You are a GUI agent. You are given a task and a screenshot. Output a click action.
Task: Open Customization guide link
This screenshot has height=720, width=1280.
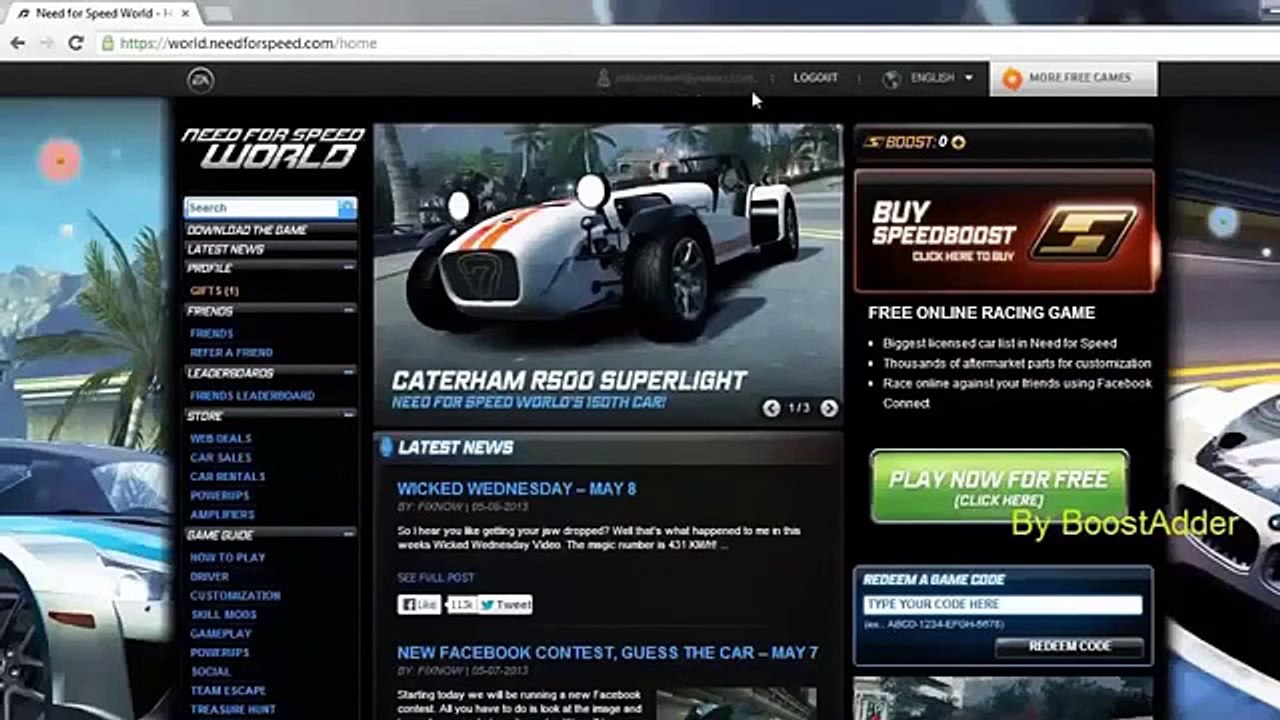coord(235,596)
